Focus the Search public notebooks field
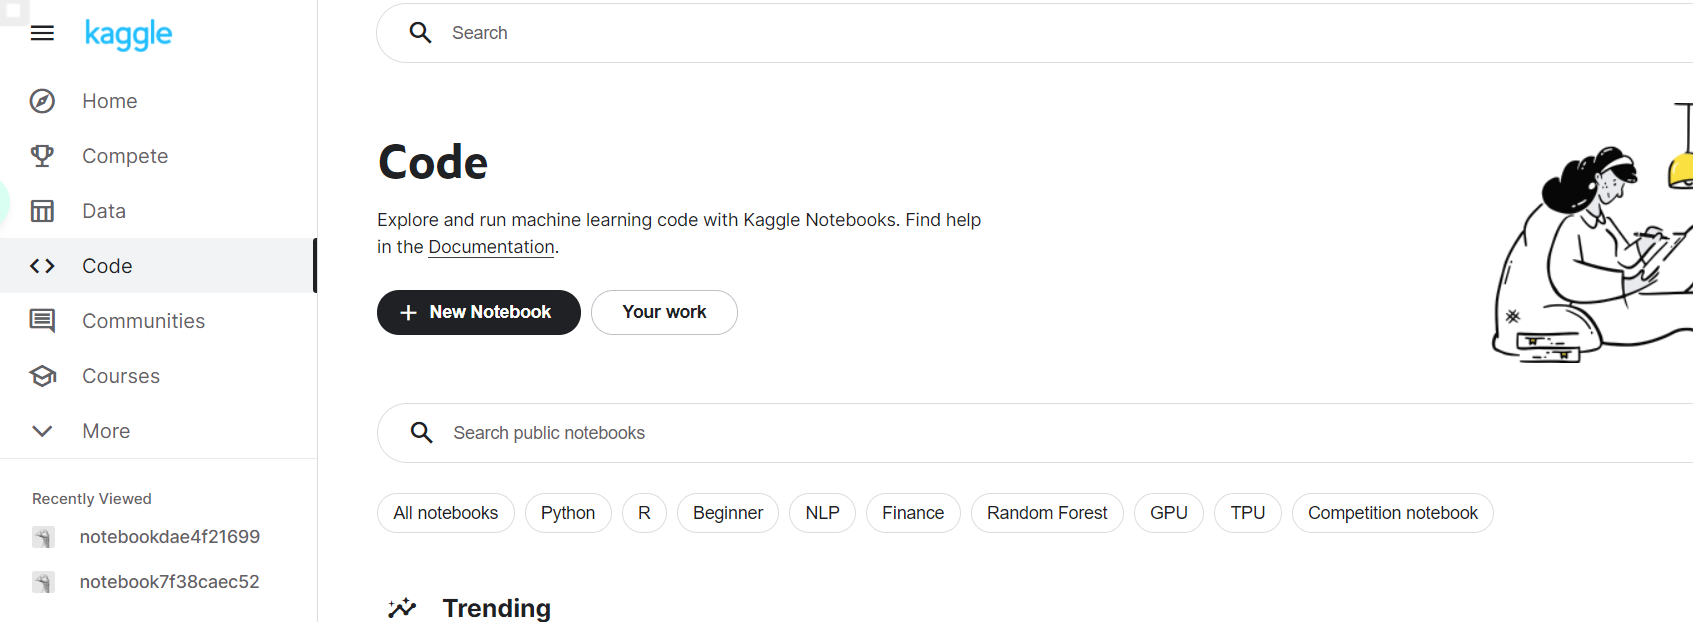The width and height of the screenshot is (1693, 622). [x=1035, y=433]
